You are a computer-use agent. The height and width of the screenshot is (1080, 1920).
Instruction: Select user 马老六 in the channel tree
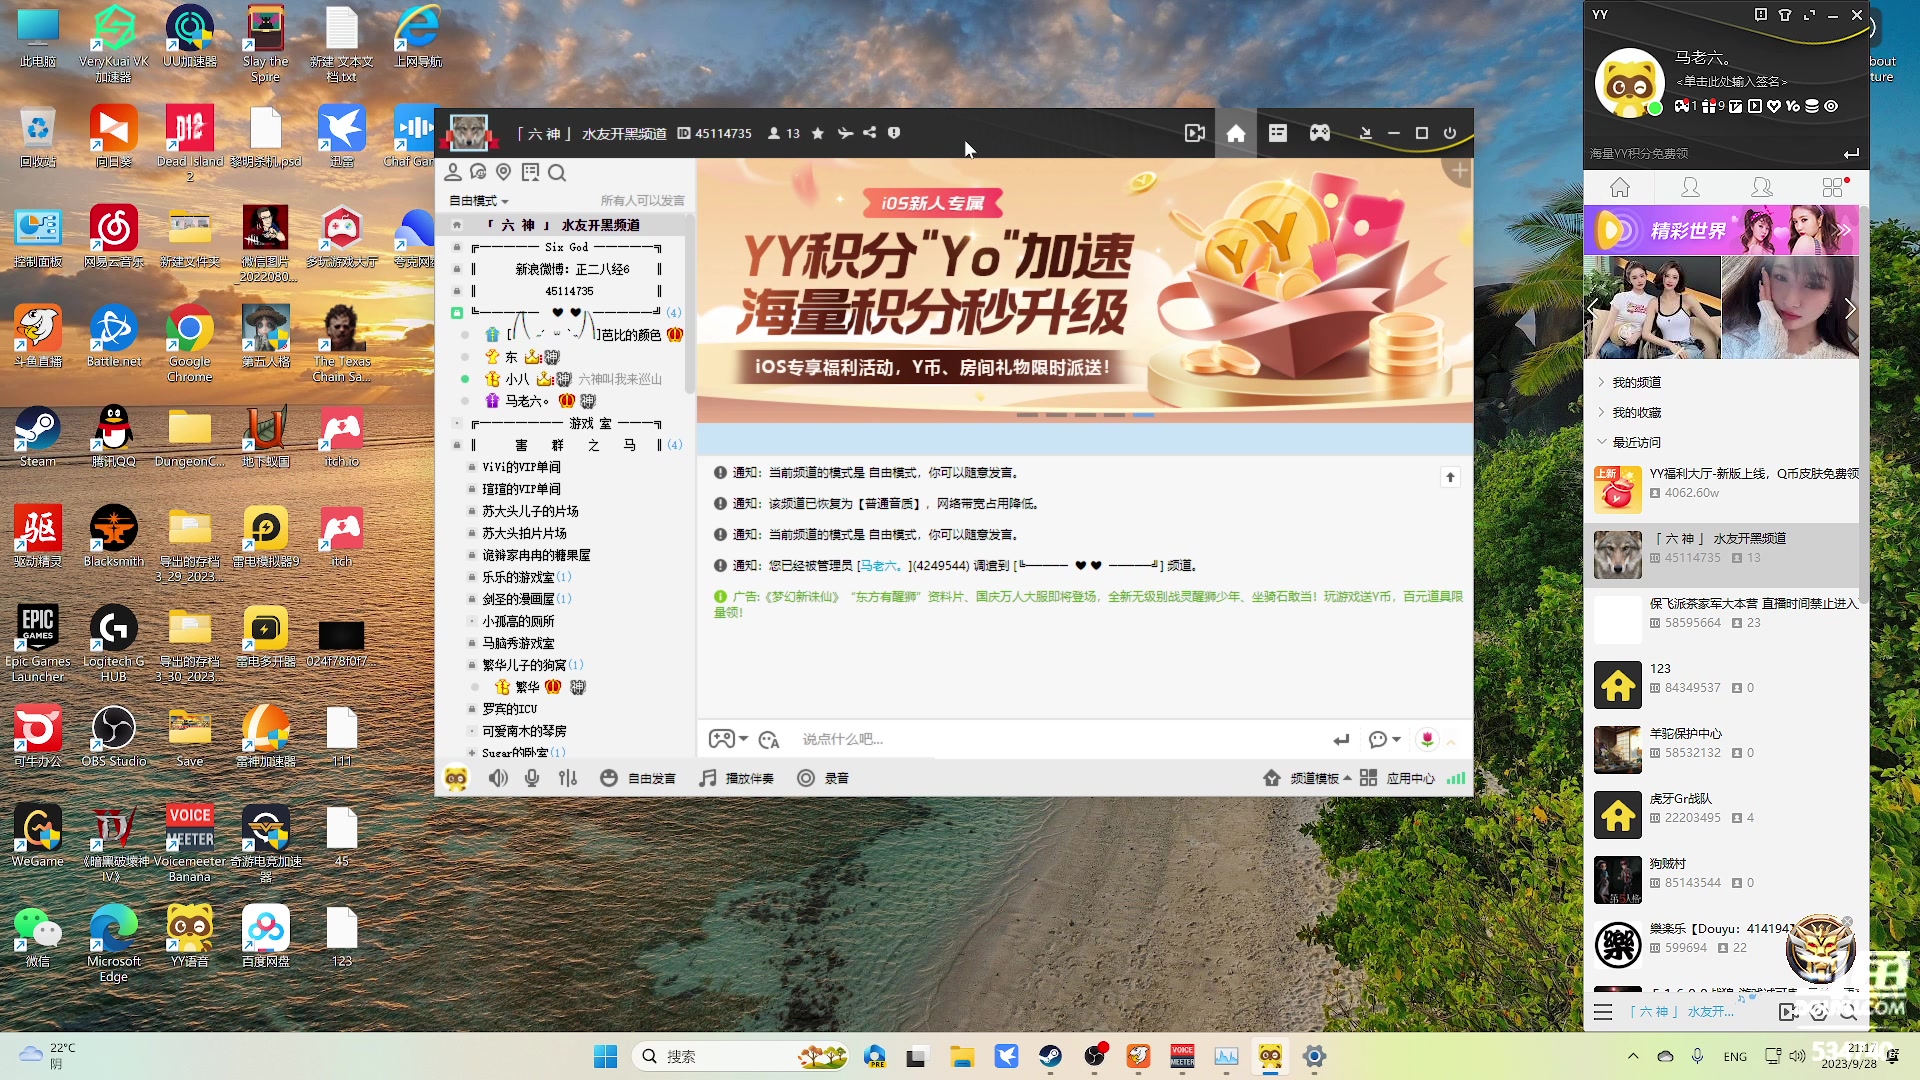pos(525,401)
